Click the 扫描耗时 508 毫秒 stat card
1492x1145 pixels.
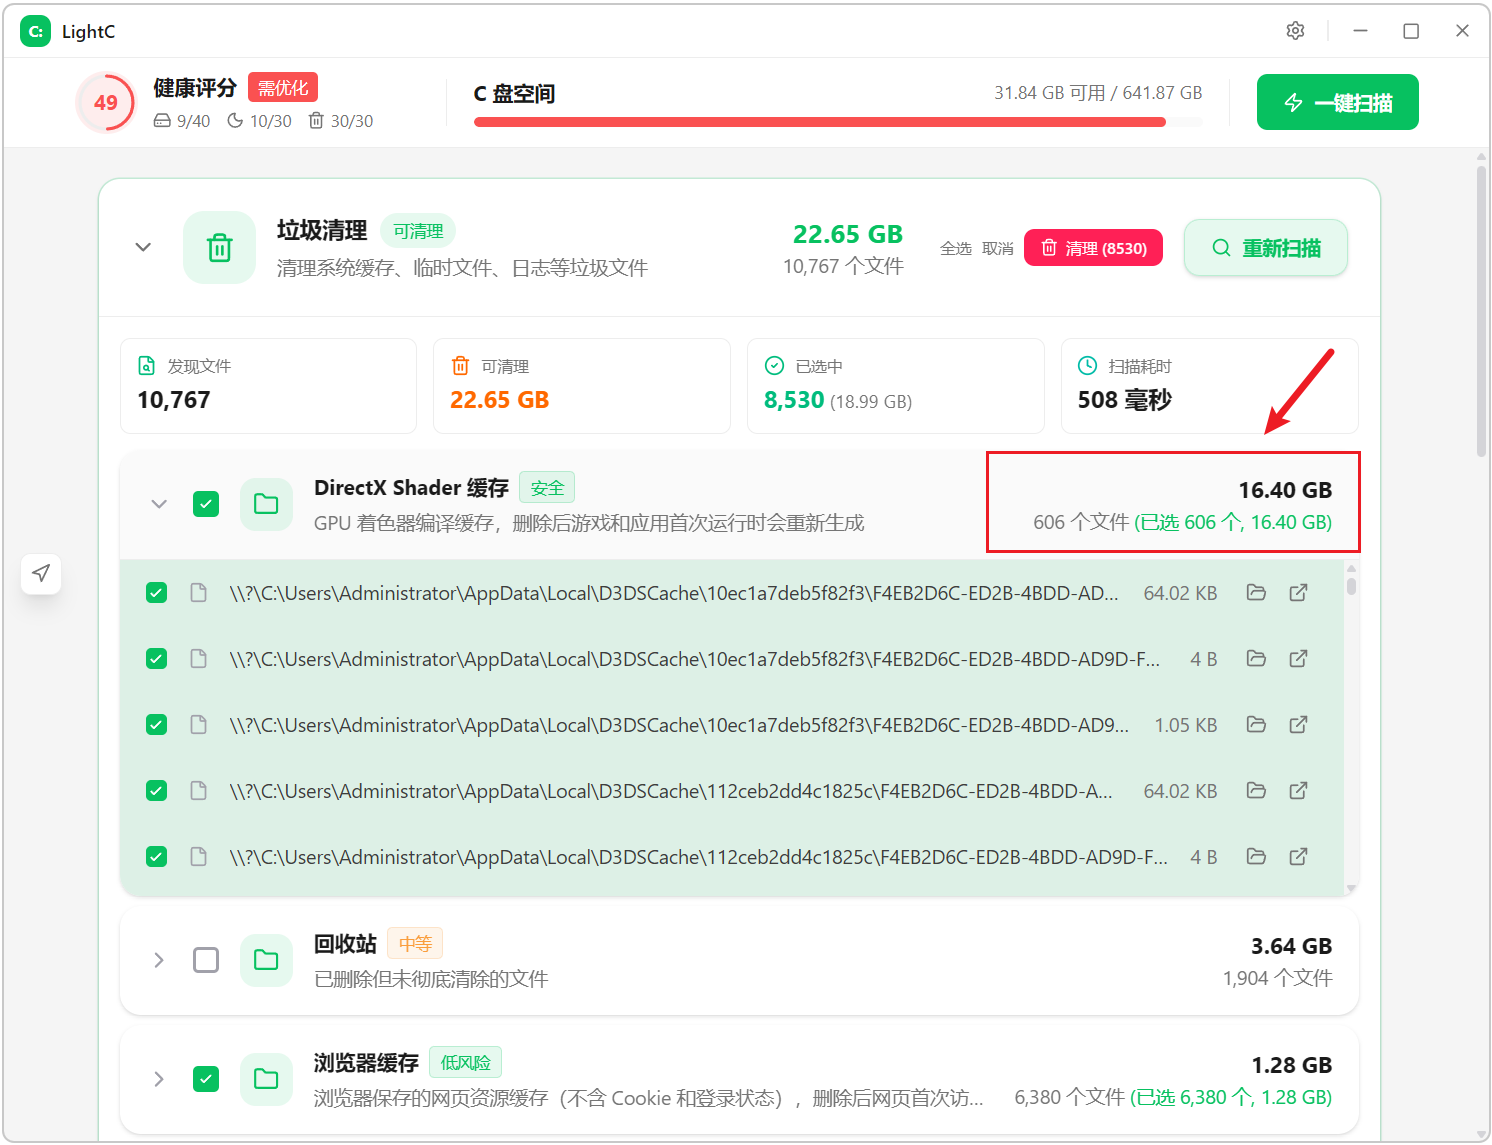tap(1209, 386)
